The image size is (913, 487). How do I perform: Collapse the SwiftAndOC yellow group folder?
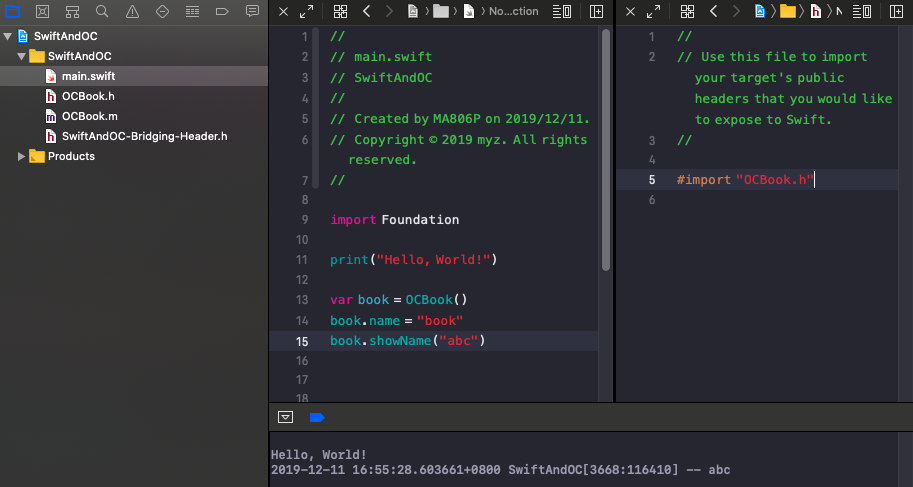(22, 56)
